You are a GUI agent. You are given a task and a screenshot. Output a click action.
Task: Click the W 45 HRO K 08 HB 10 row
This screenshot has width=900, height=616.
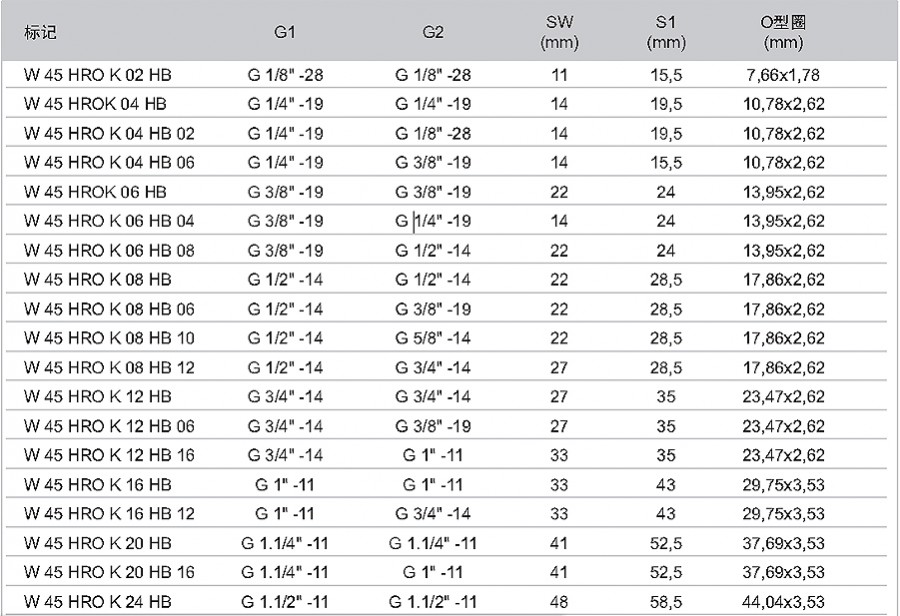[x=447, y=338]
